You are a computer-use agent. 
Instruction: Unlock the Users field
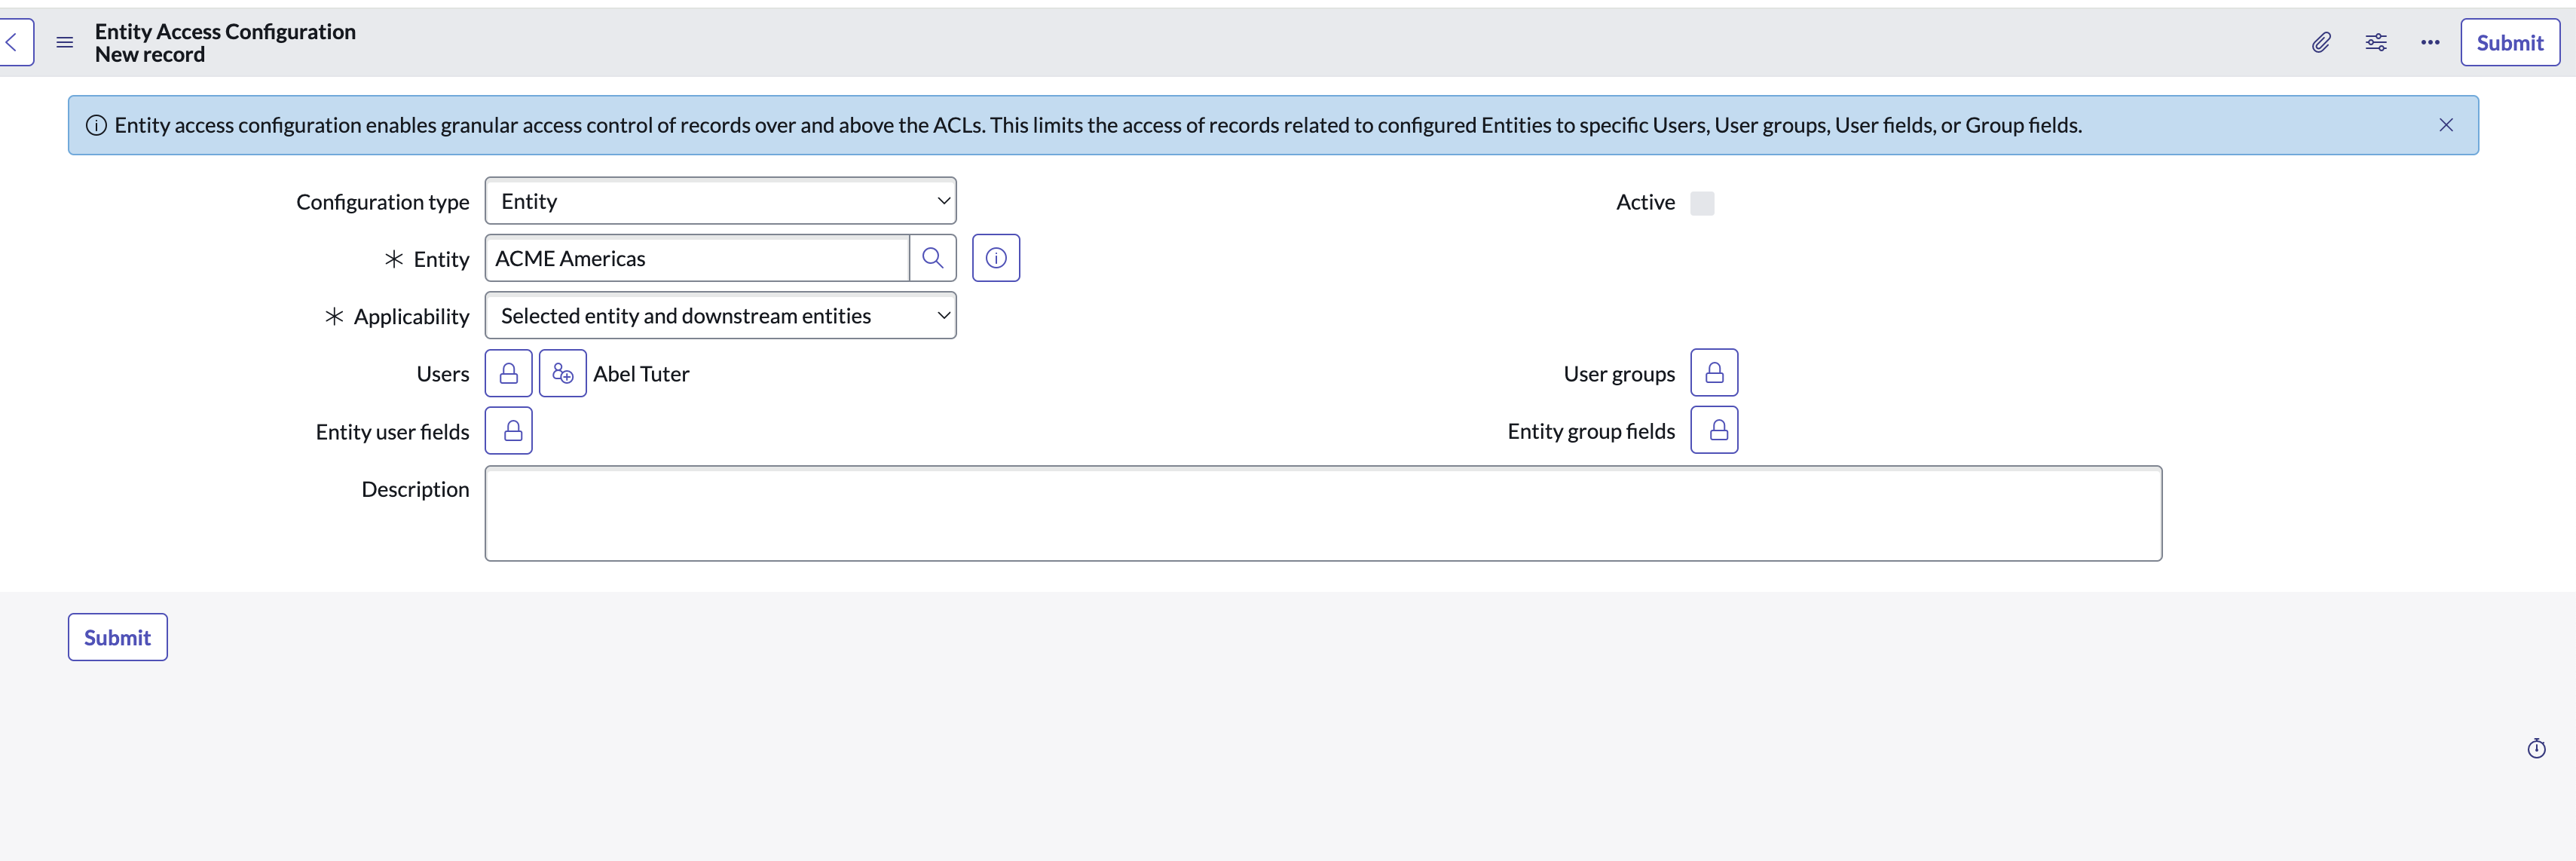click(508, 373)
